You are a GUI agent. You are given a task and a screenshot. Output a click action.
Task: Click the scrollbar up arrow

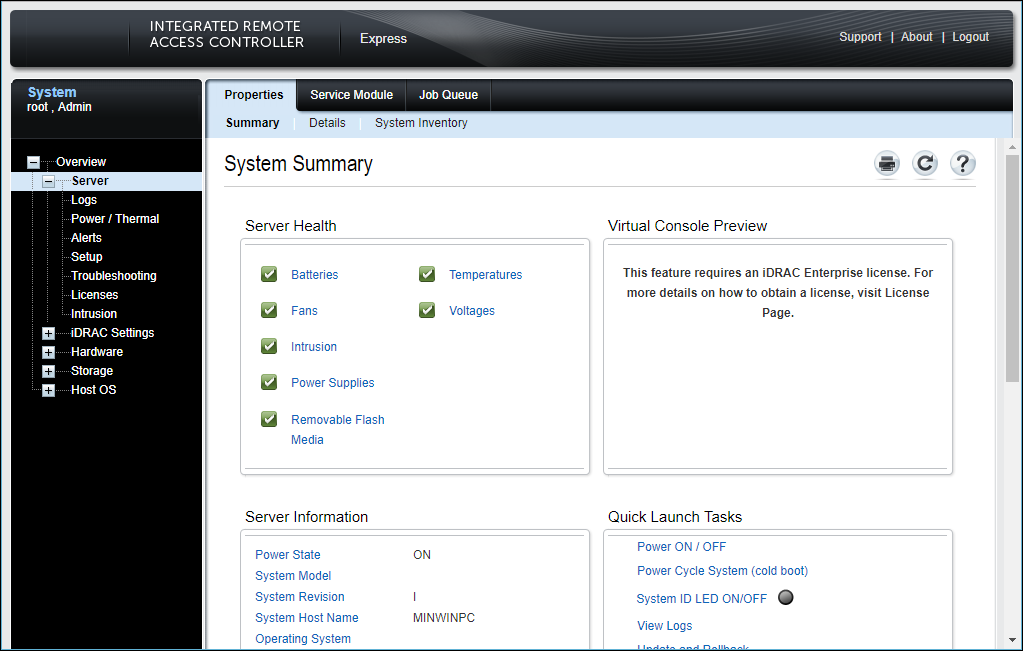[1012, 145]
